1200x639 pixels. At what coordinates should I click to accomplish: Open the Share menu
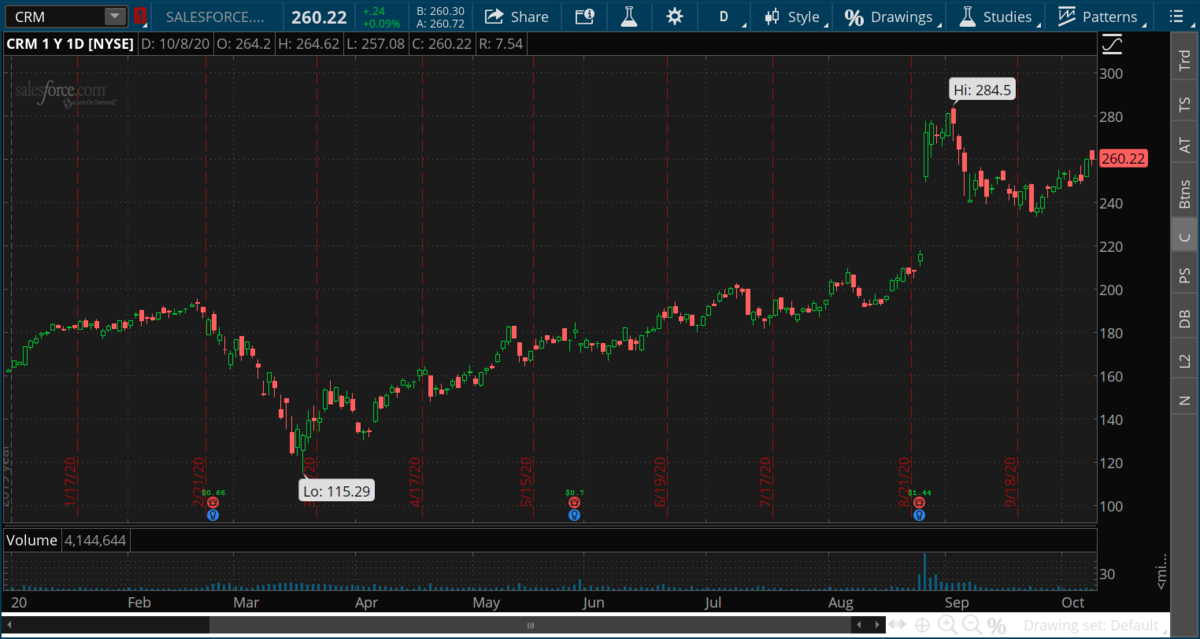(x=516, y=16)
